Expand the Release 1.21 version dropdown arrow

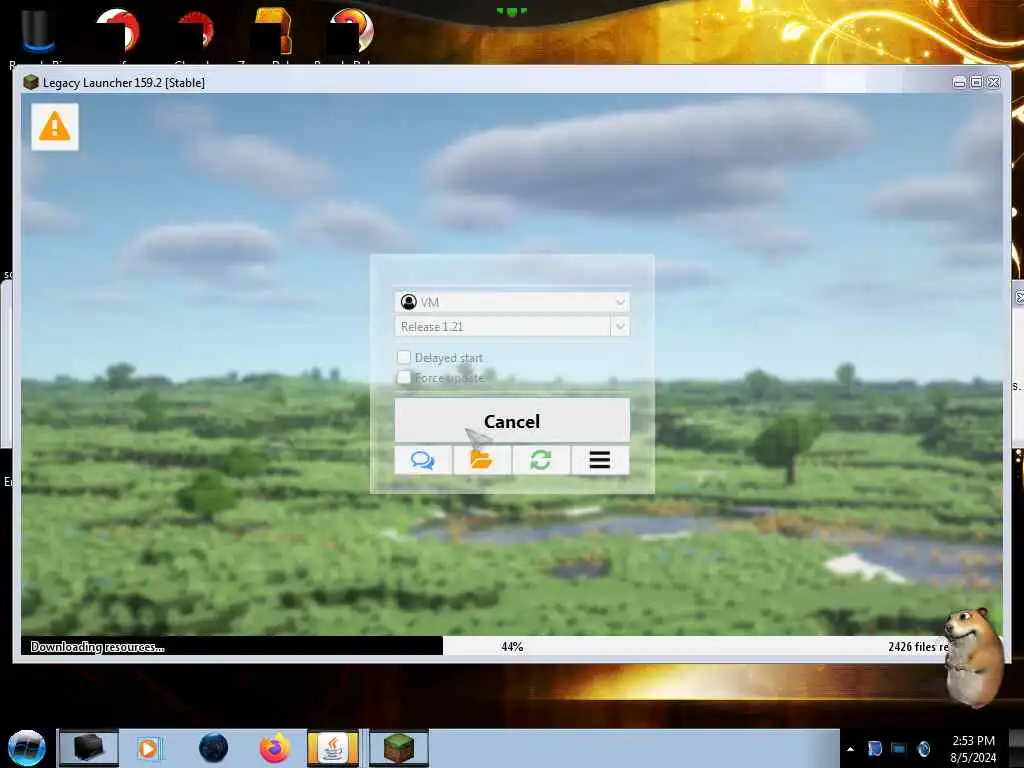[620, 326]
